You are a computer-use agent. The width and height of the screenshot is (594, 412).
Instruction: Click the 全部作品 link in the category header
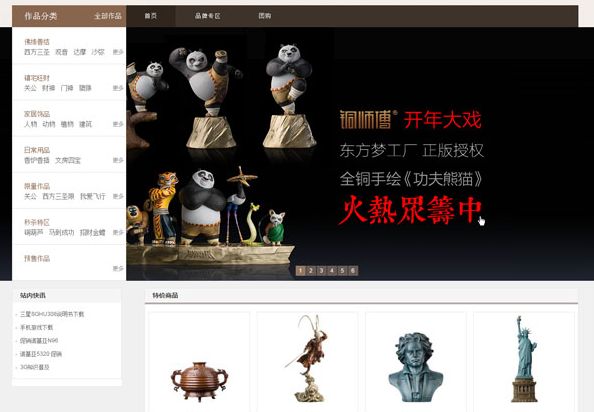(x=108, y=16)
